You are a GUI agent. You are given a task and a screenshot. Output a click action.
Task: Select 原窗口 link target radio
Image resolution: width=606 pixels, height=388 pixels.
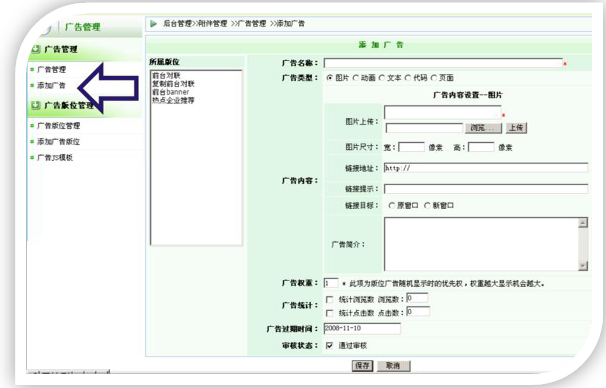point(392,206)
